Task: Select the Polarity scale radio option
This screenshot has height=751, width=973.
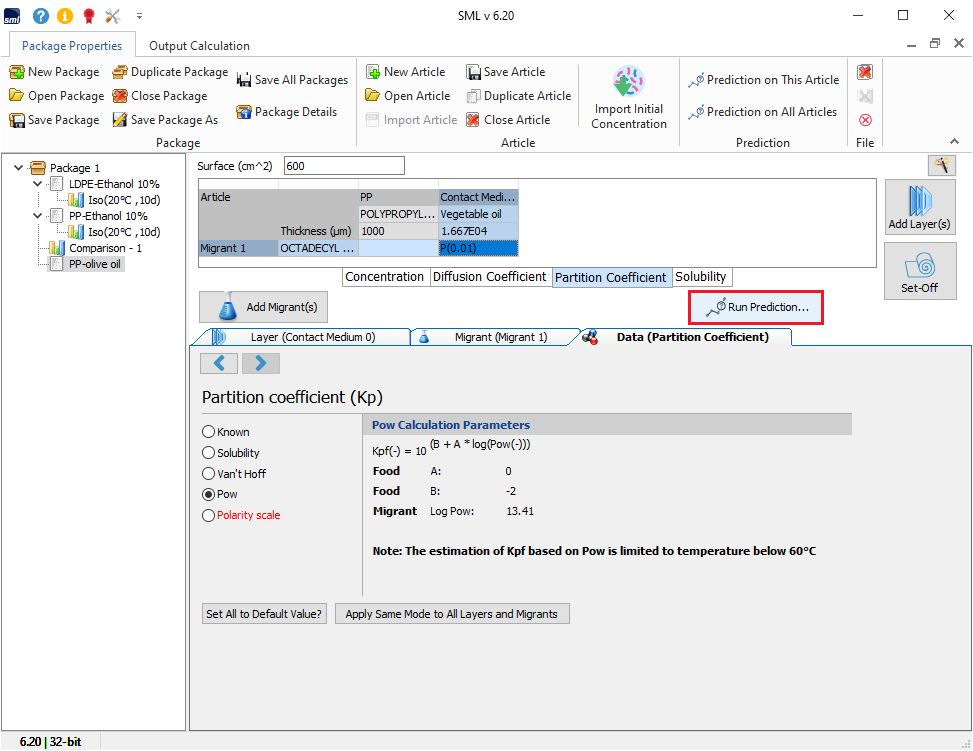Action: [x=209, y=516]
